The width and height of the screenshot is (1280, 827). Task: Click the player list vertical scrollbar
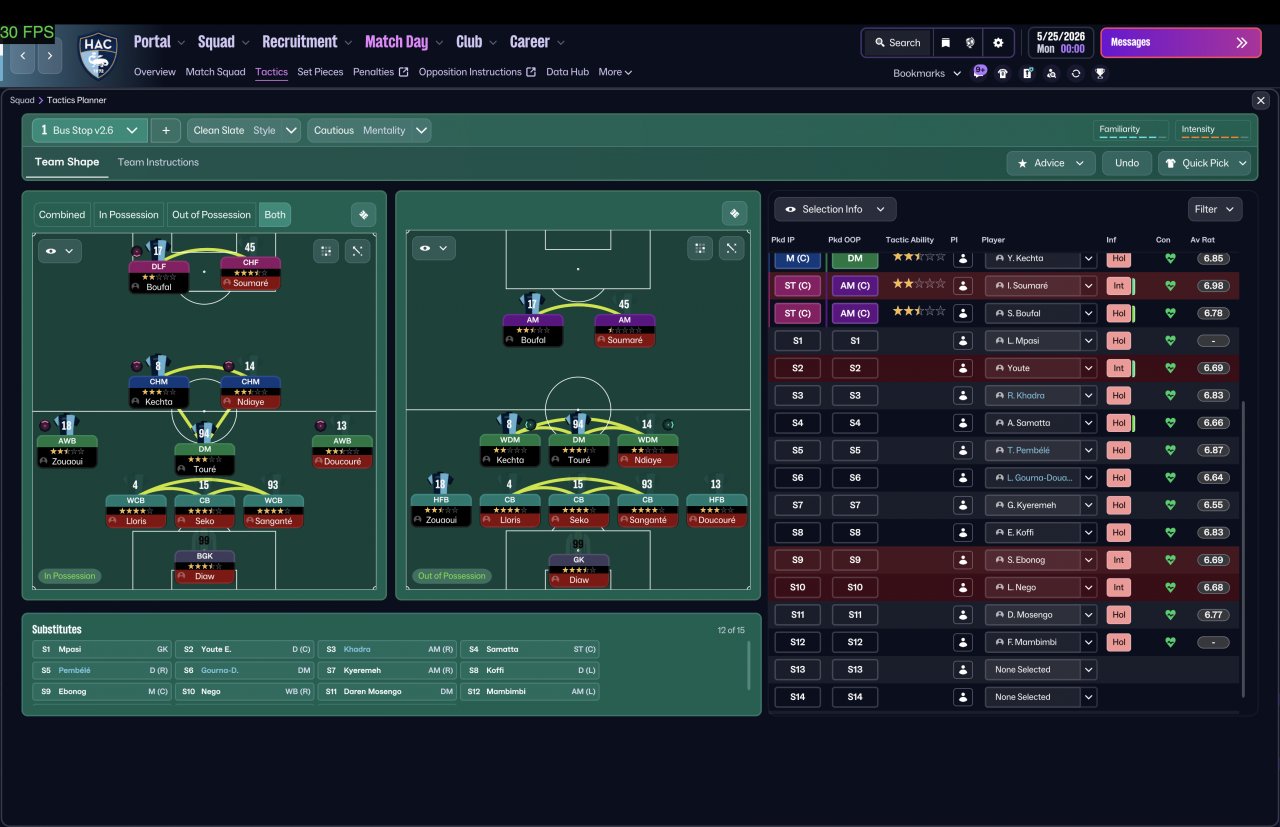pyautogui.click(x=1243, y=550)
